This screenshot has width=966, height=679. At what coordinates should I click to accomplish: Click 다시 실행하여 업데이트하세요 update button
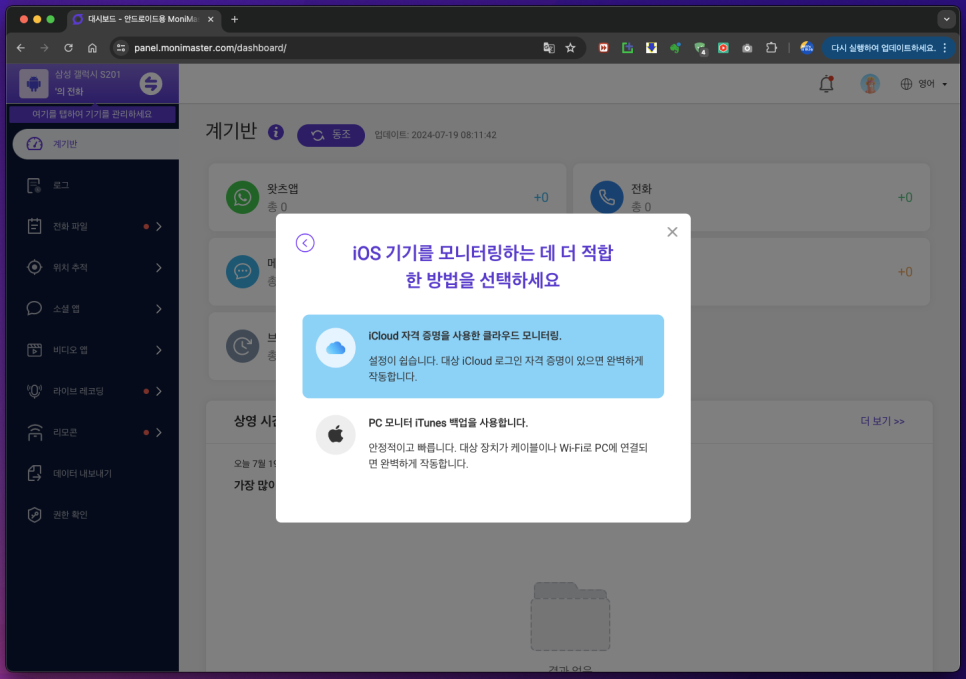point(890,48)
